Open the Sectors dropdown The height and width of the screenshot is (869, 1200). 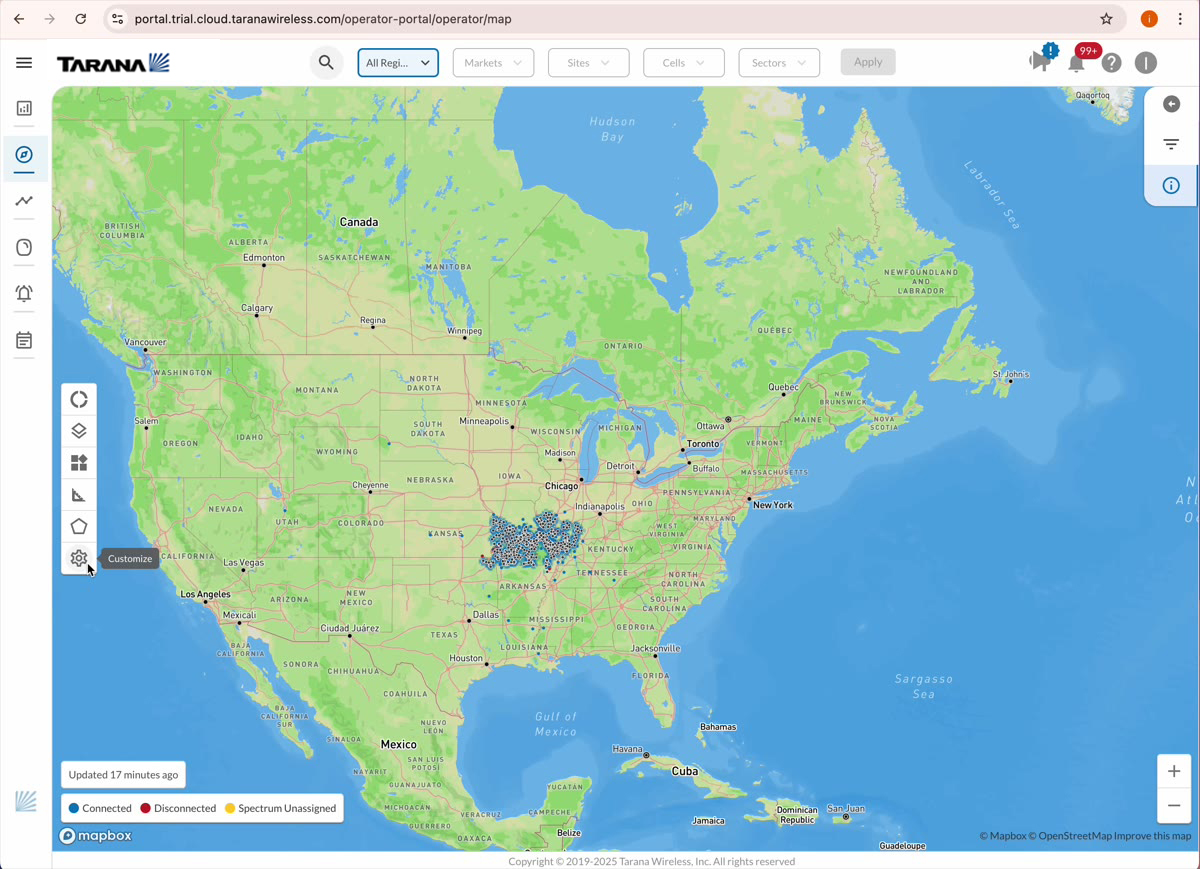[779, 62]
